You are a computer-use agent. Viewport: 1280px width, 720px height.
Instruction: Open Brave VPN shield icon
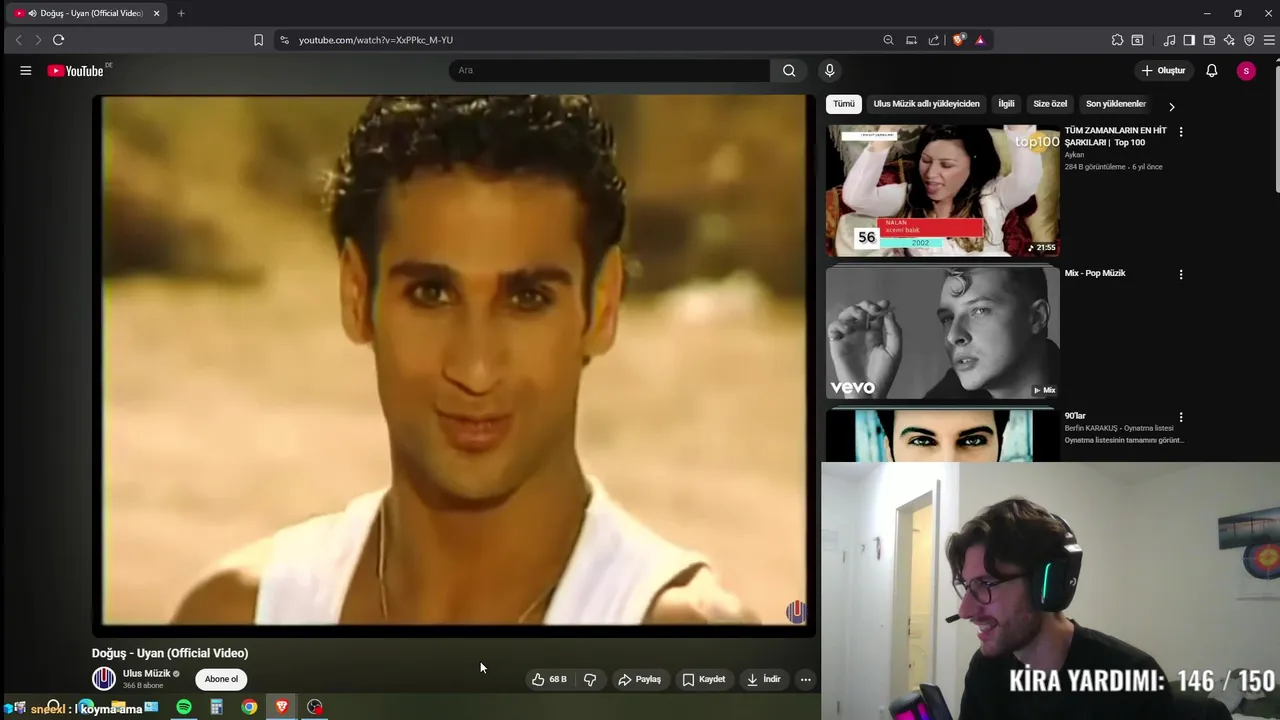pyautogui.click(x=1249, y=40)
